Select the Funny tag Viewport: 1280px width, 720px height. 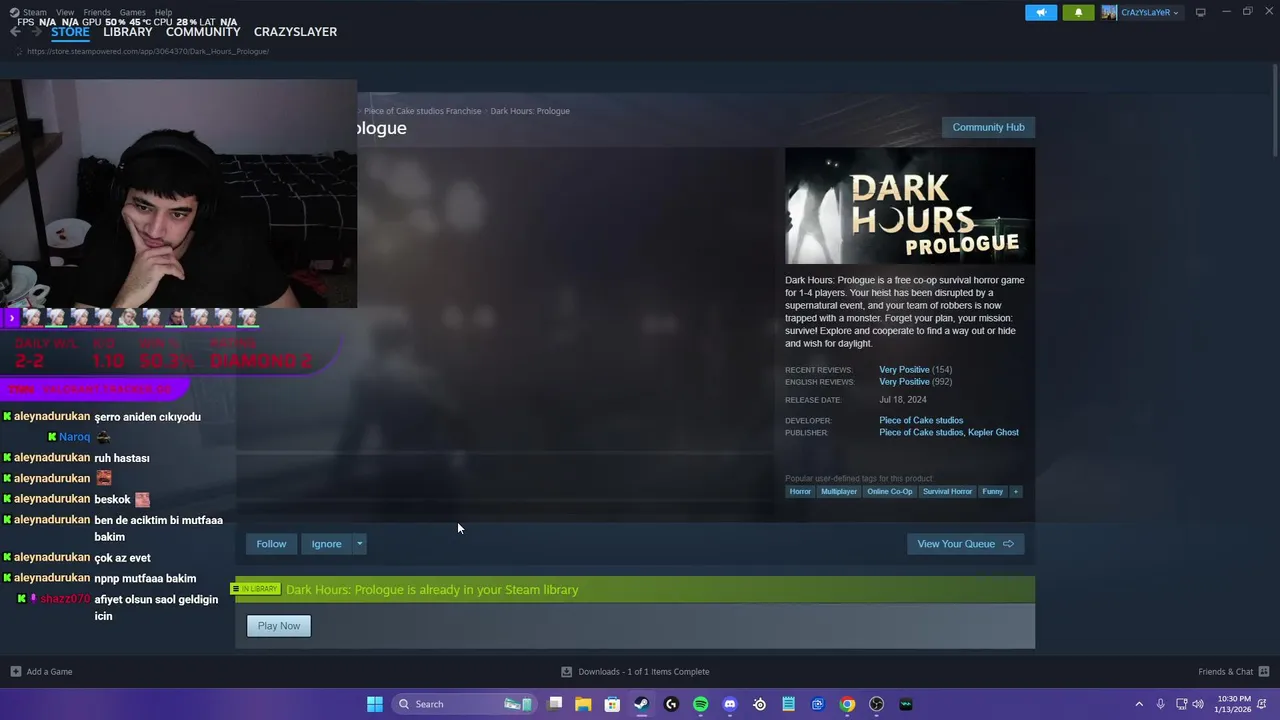tap(992, 491)
